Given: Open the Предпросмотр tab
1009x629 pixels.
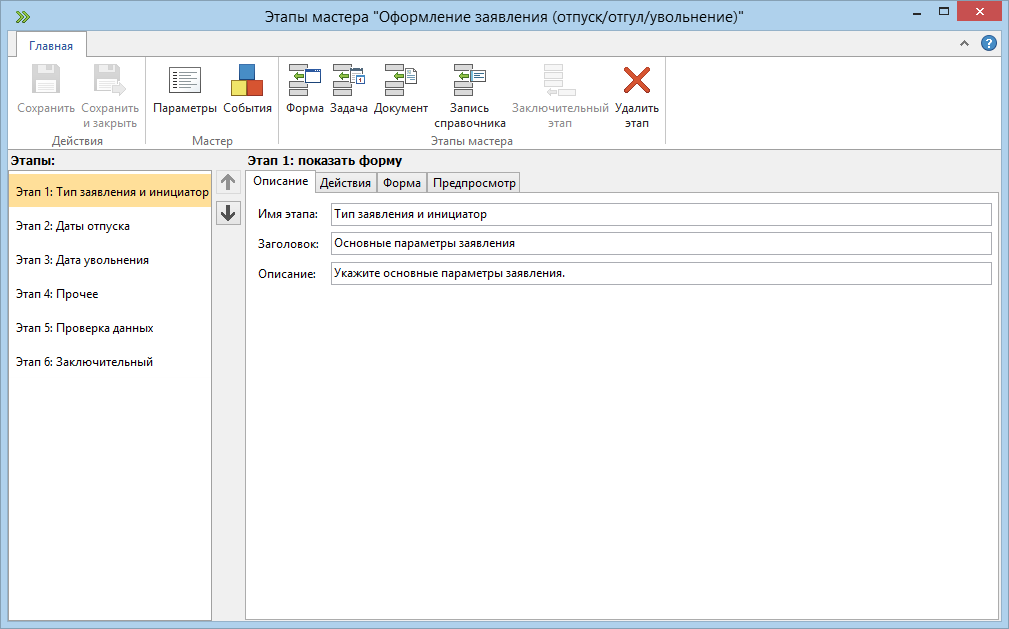Looking at the screenshot, I should [x=474, y=183].
